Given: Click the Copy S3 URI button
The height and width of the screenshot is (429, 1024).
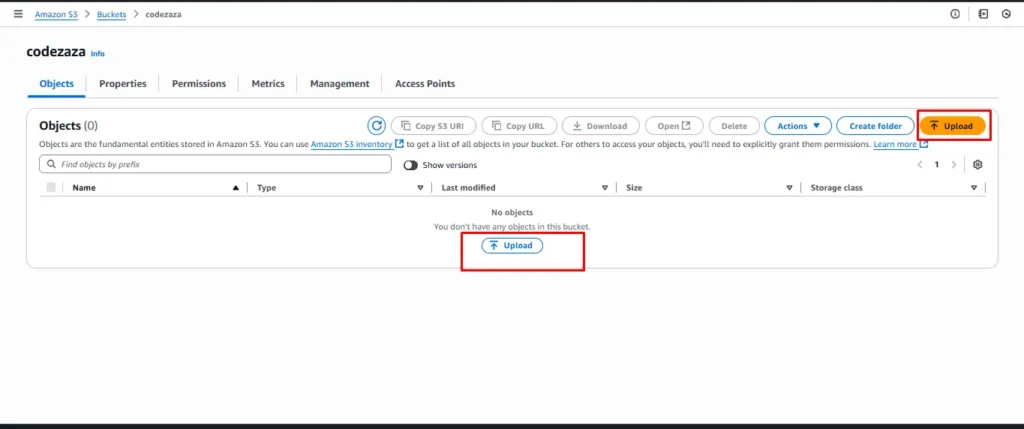Looking at the screenshot, I should (433, 126).
